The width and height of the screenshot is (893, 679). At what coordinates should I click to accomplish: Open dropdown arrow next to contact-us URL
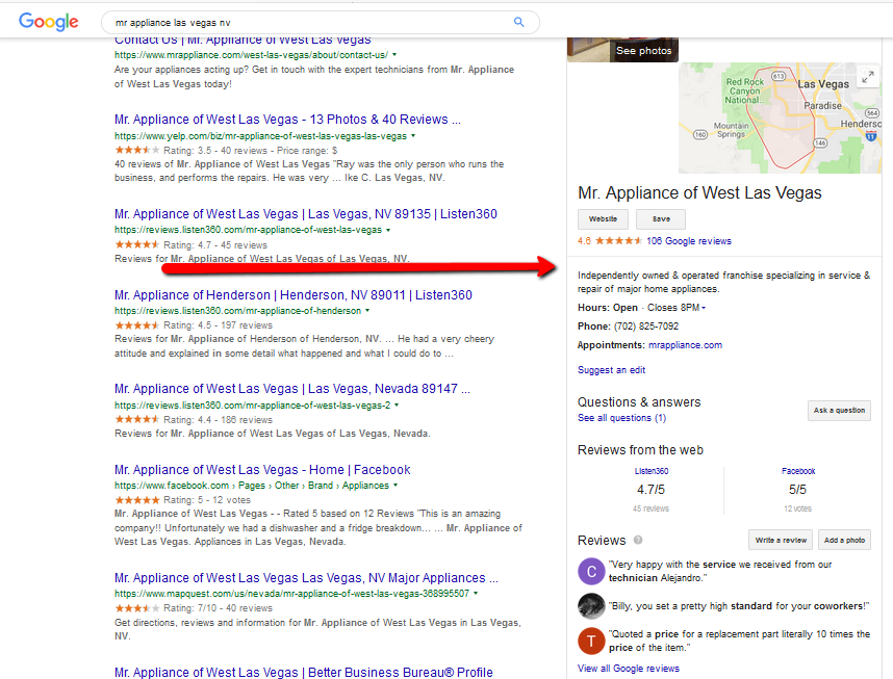(x=395, y=55)
